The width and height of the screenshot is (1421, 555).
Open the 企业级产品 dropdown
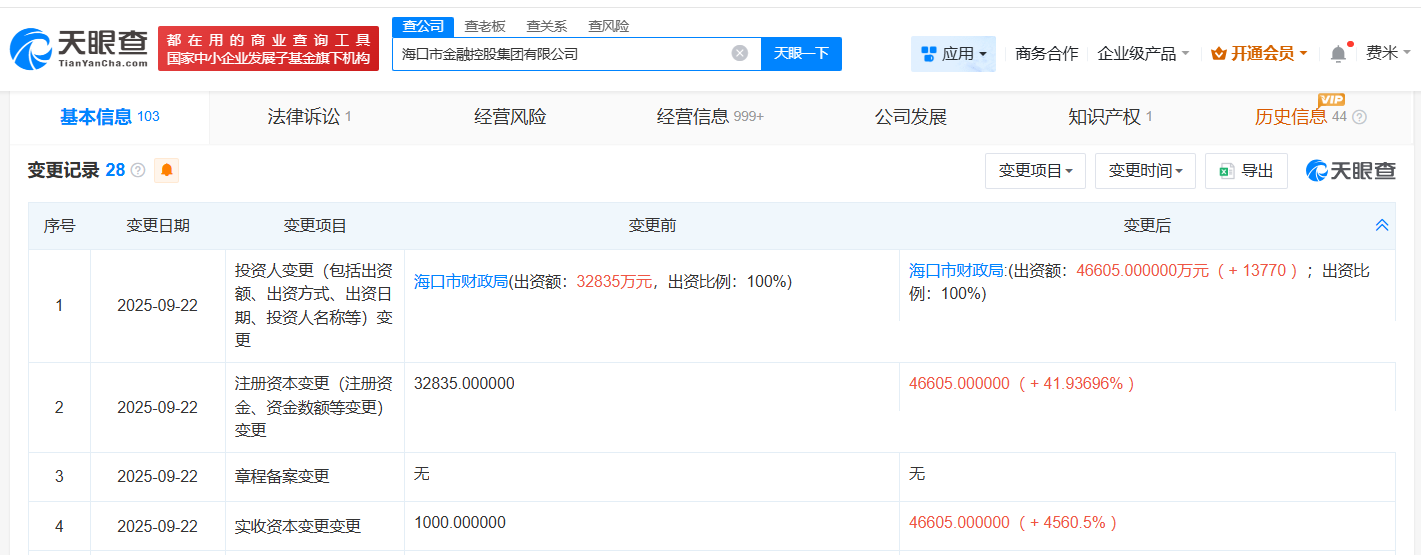click(1143, 54)
